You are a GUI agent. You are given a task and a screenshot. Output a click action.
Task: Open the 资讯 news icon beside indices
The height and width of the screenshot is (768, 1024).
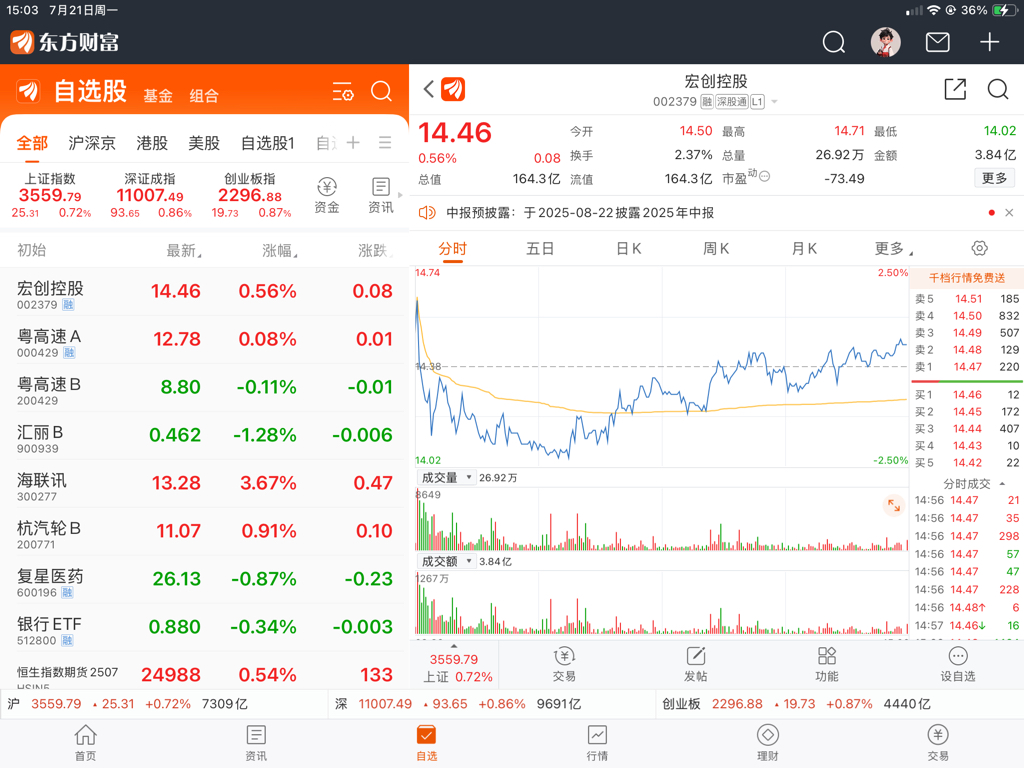point(381,195)
